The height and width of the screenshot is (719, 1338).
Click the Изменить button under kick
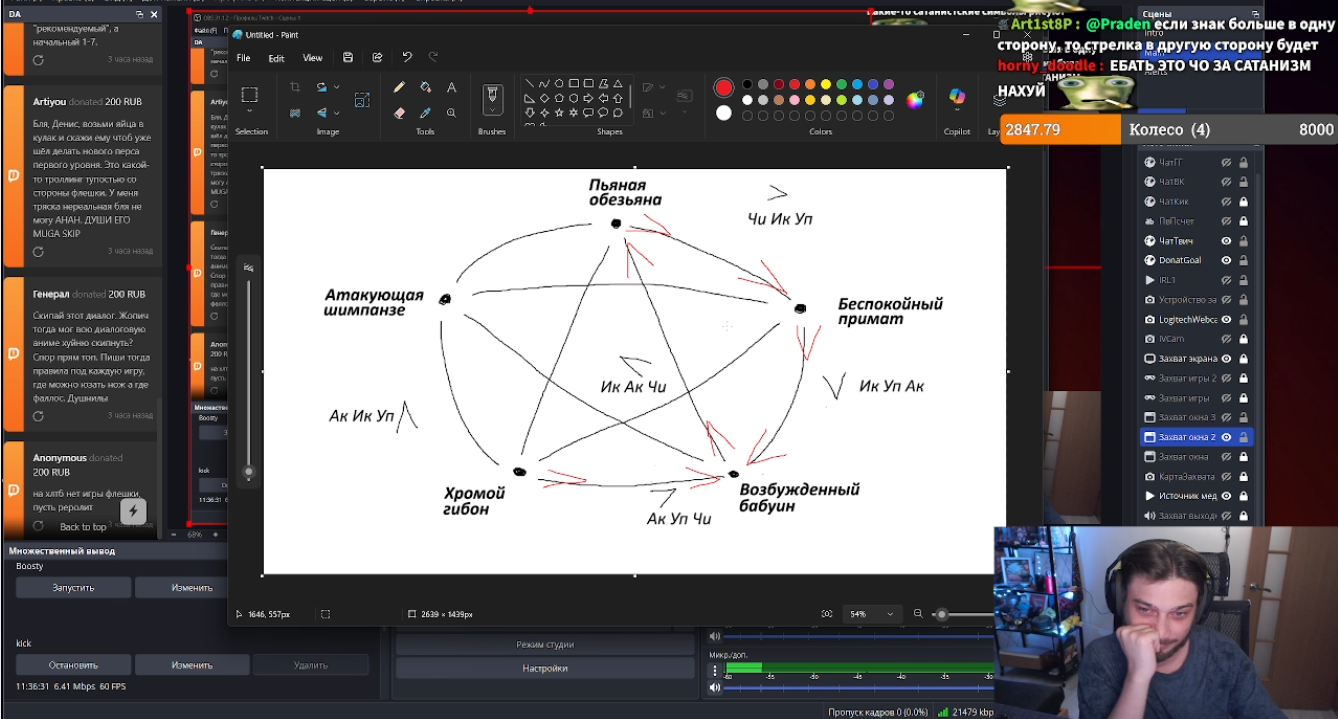(192, 665)
